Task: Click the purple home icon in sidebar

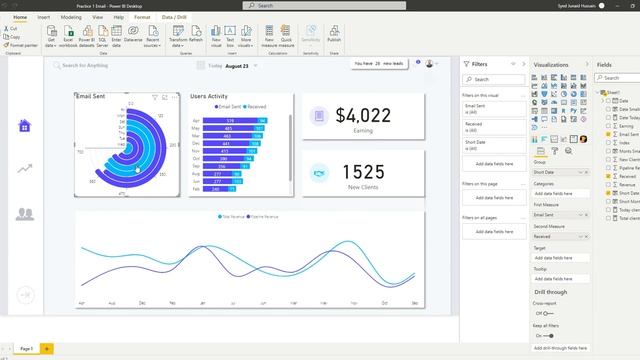Action: pos(24,126)
